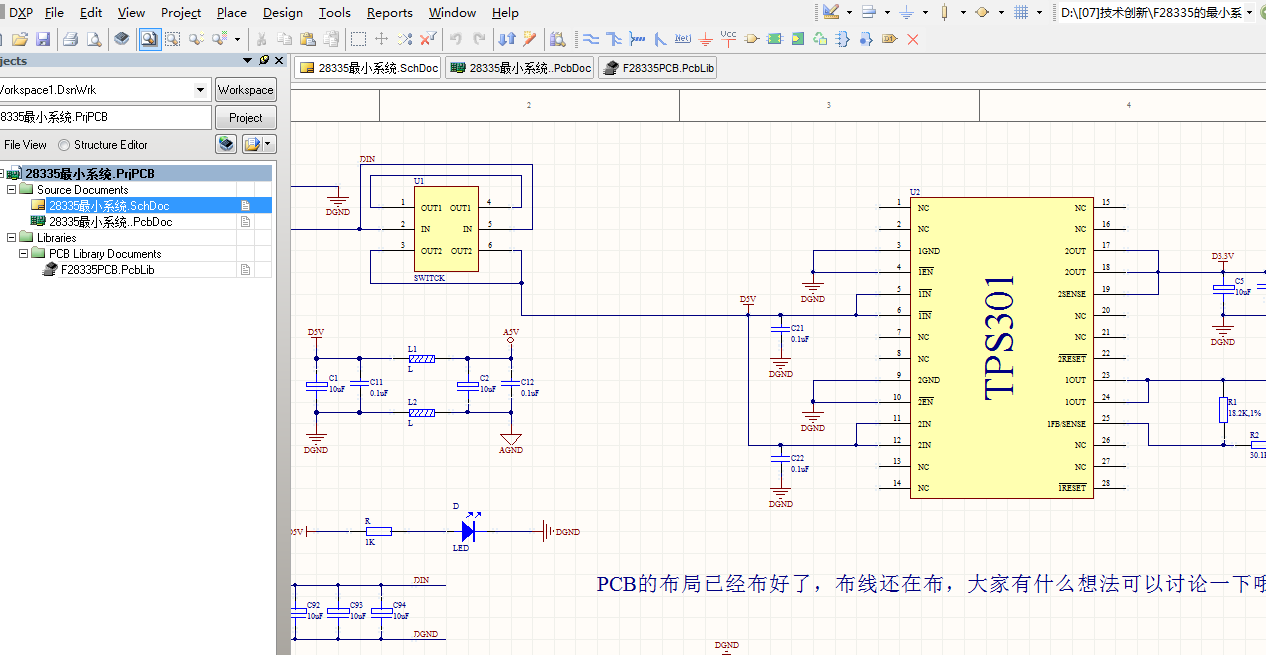Viewport: 1266px width, 655px height.
Task: Select F28335PCB.PcbLib in project tree
Action: (107, 270)
